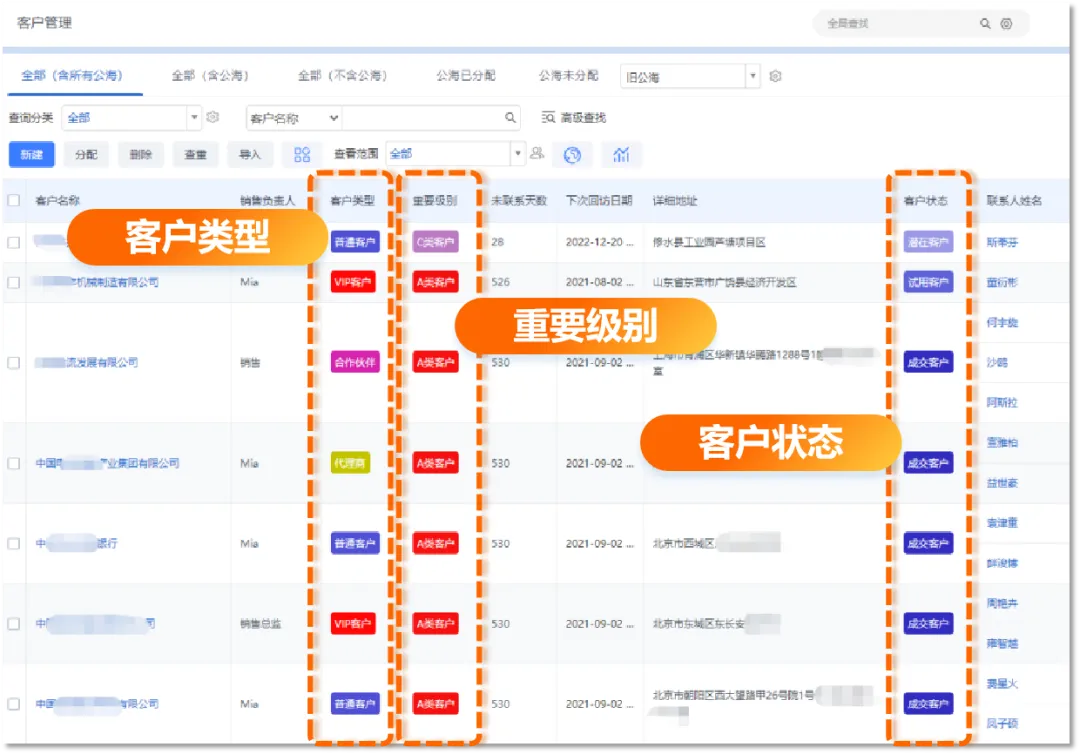Image resolution: width=1080 pixels, height=754 pixels.
Task: Click the person icon beside 查看范围
Action: pyautogui.click(x=537, y=154)
